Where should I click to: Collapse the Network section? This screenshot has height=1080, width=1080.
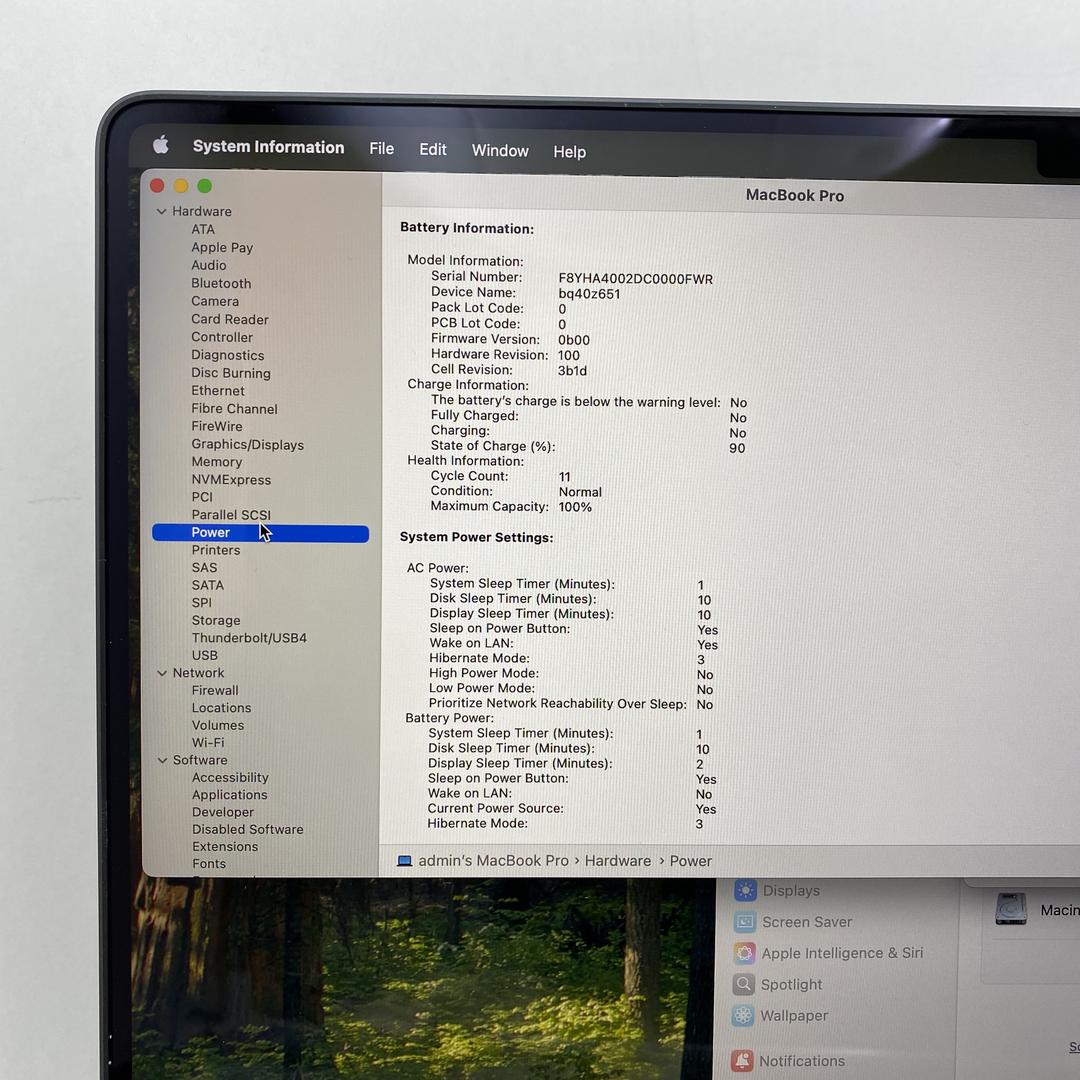[162, 673]
